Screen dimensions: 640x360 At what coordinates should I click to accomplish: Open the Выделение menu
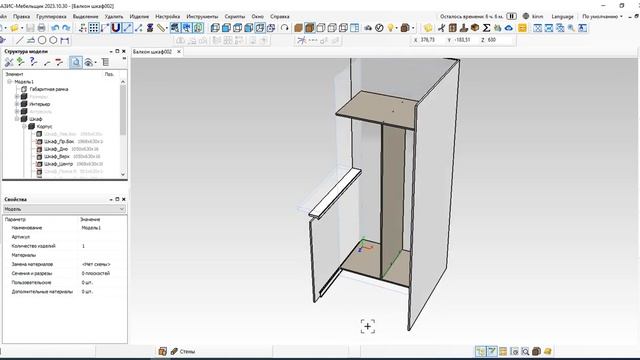tap(85, 16)
